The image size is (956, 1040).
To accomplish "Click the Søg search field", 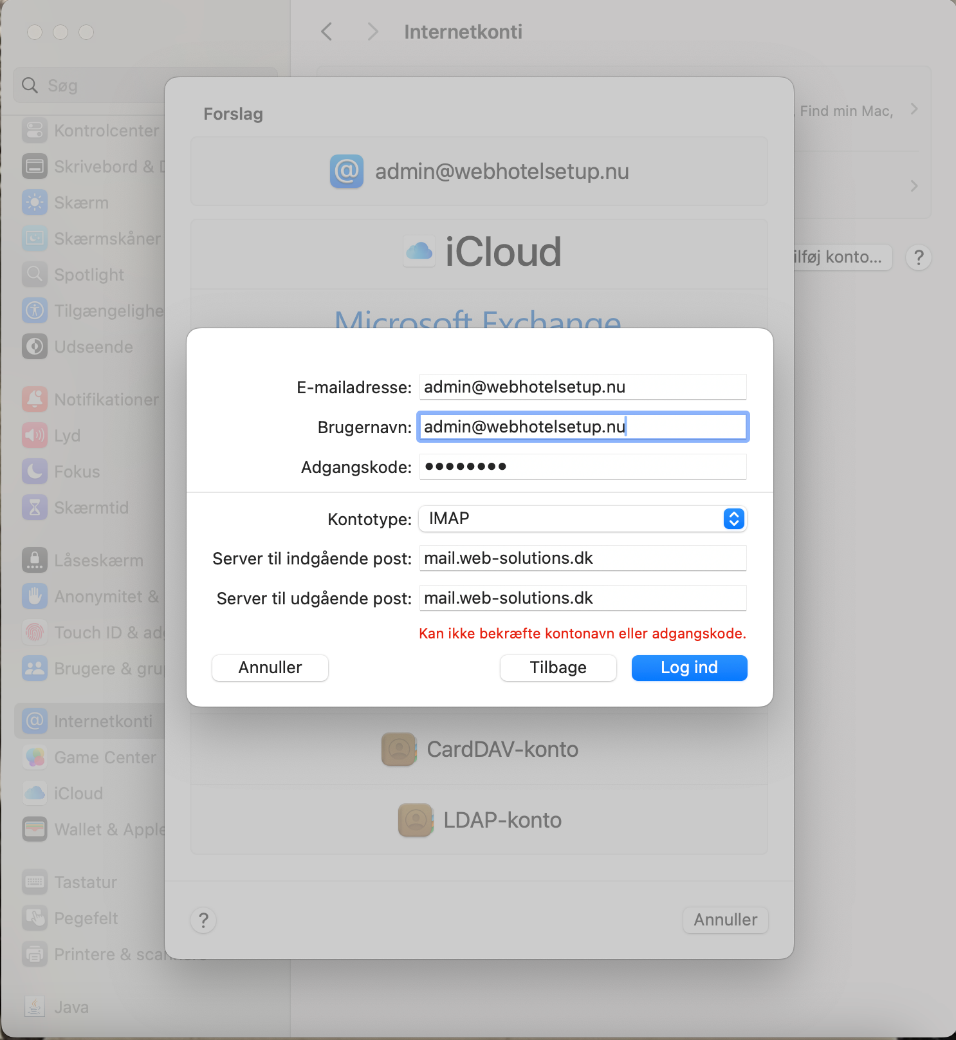I will point(146,85).
